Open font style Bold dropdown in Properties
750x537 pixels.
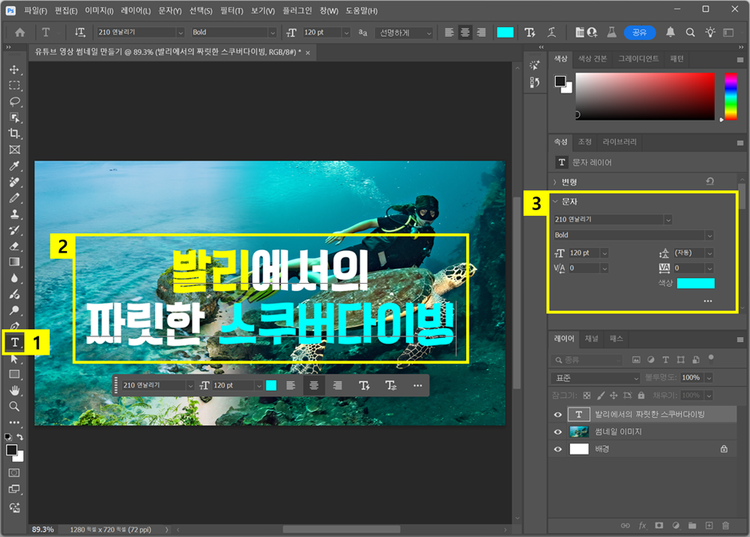pyautogui.click(x=709, y=235)
